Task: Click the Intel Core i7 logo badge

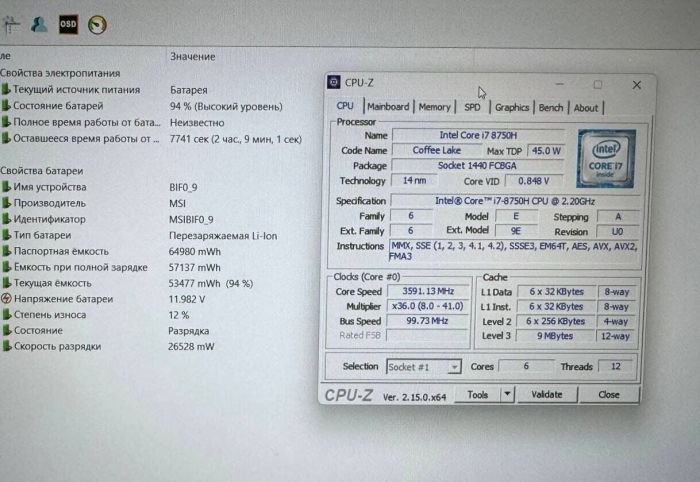Action: [x=606, y=158]
